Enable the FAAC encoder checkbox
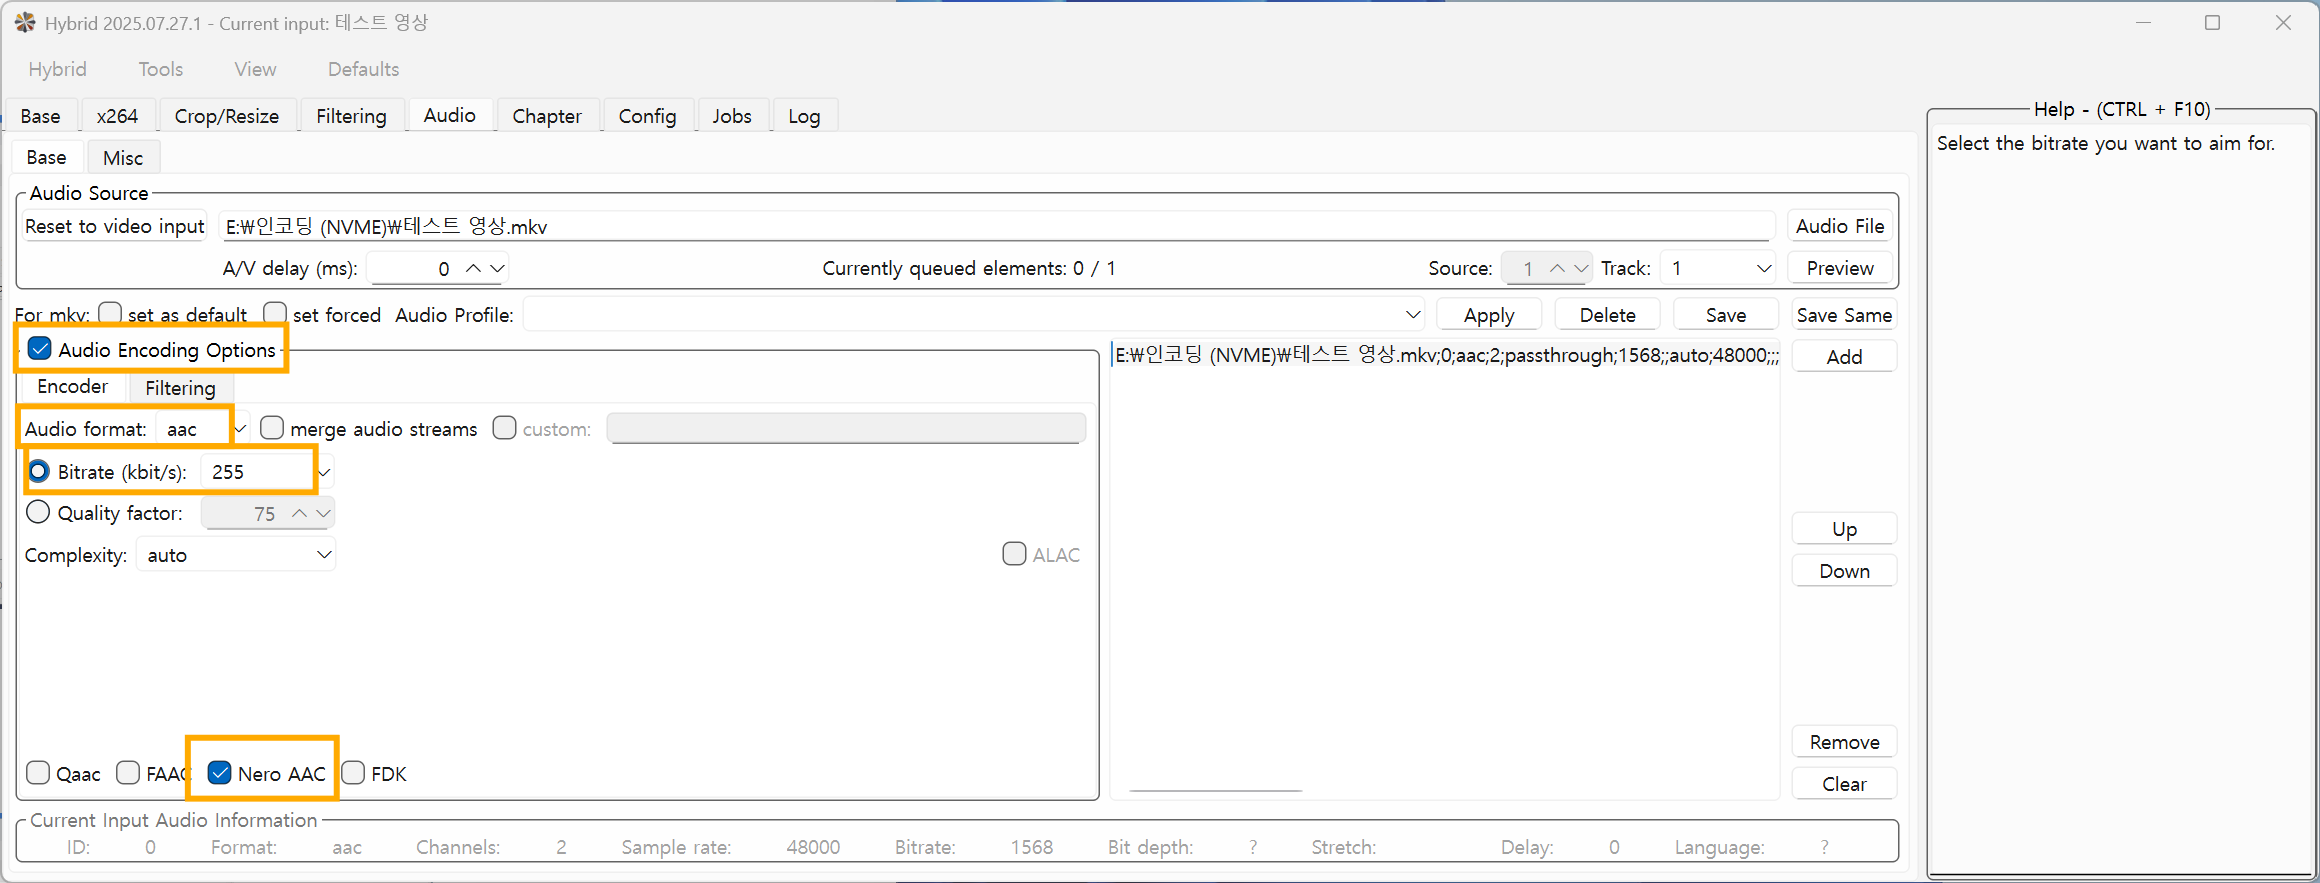 (128, 773)
